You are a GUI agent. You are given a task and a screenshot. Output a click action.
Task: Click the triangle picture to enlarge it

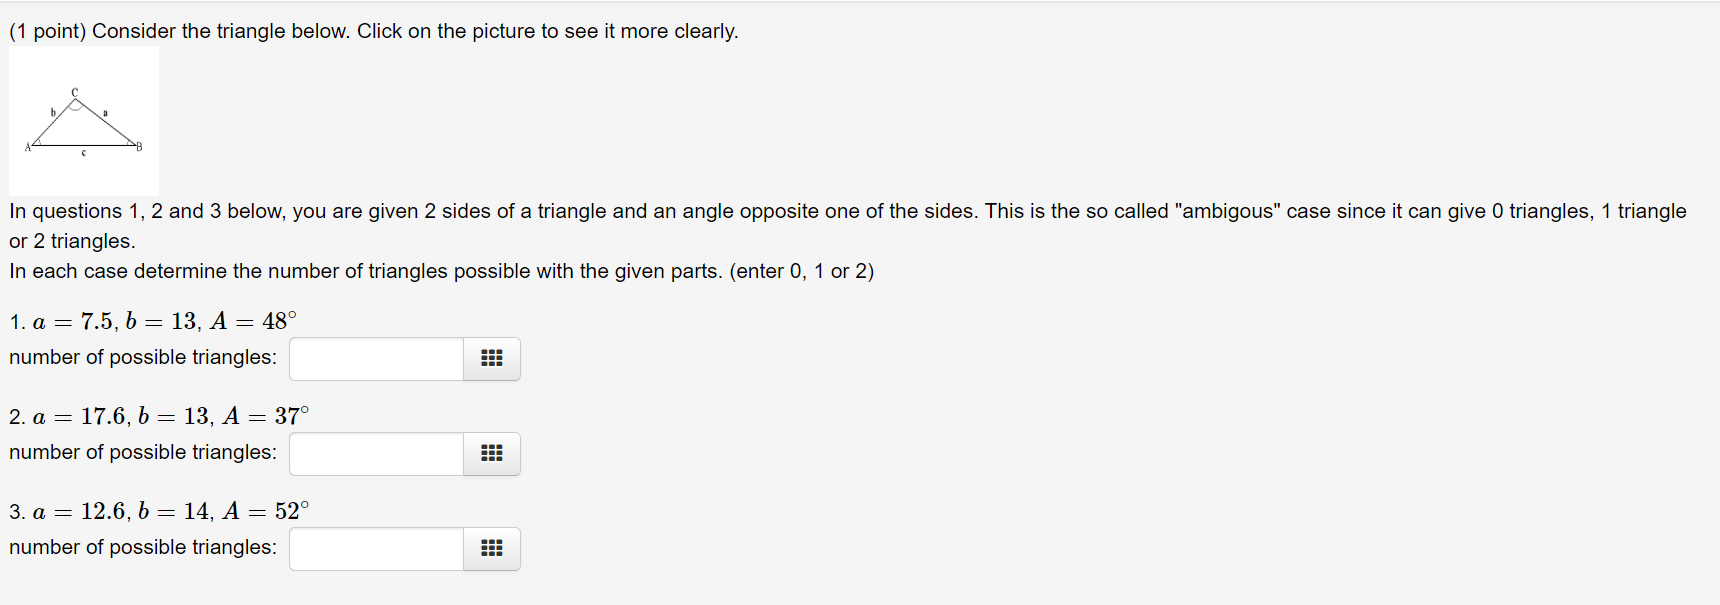(x=84, y=120)
